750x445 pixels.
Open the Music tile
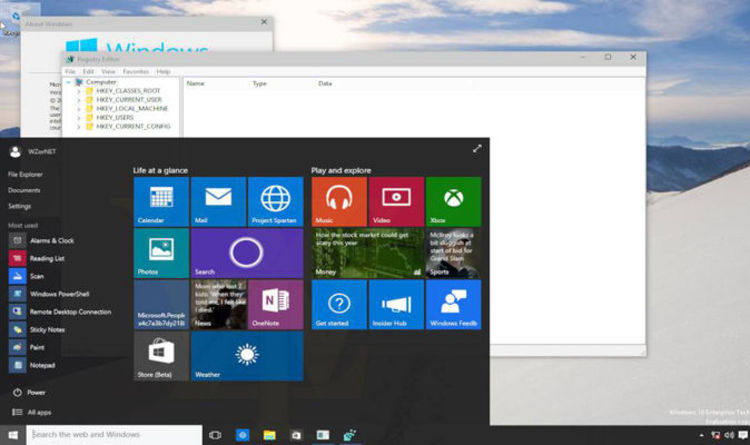point(339,201)
